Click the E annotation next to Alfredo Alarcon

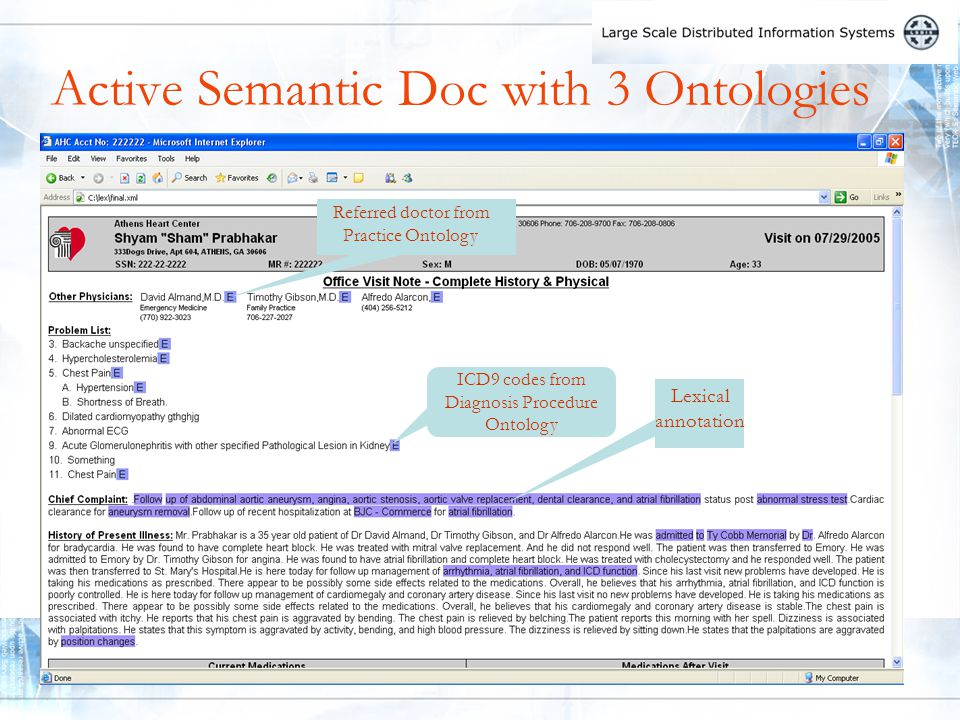[x=437, y=297]
